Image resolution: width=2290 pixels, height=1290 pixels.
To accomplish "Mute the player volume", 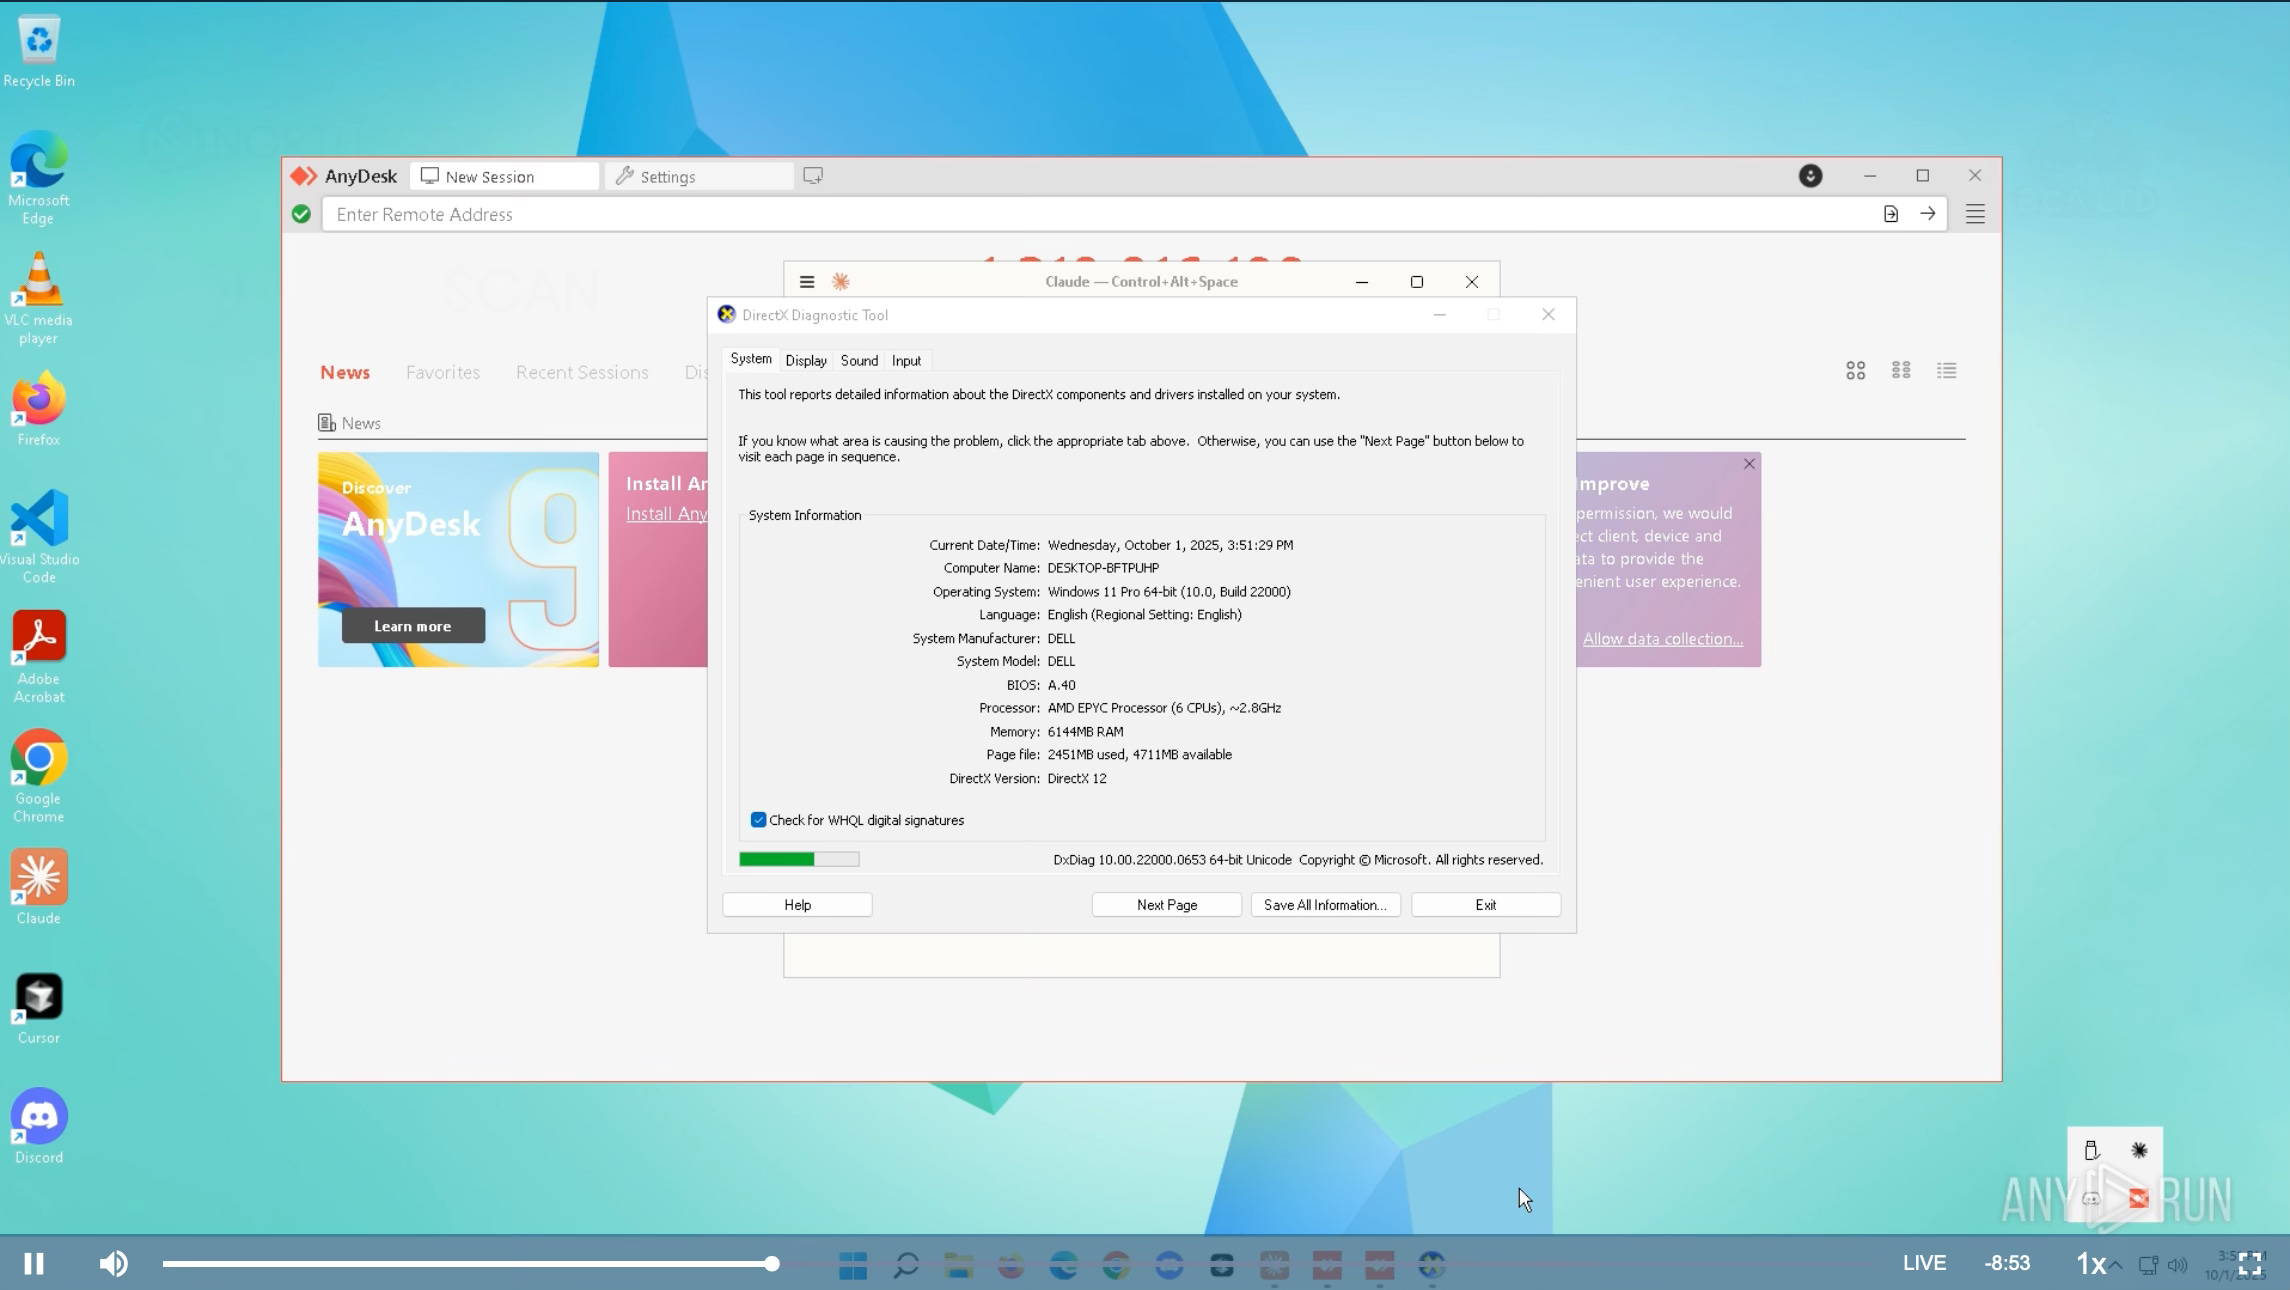I will coord(114,1264).
